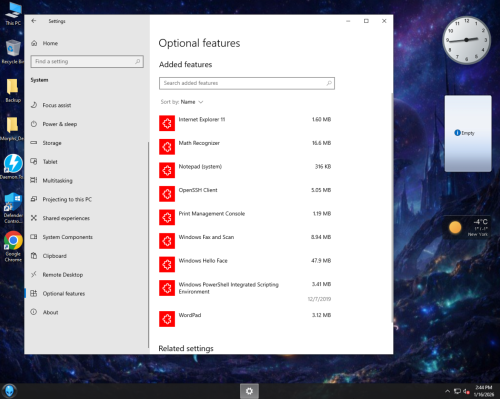
Task: Click the Windows PowerShell ISE feature icon
Action: (x=167, y=288)
